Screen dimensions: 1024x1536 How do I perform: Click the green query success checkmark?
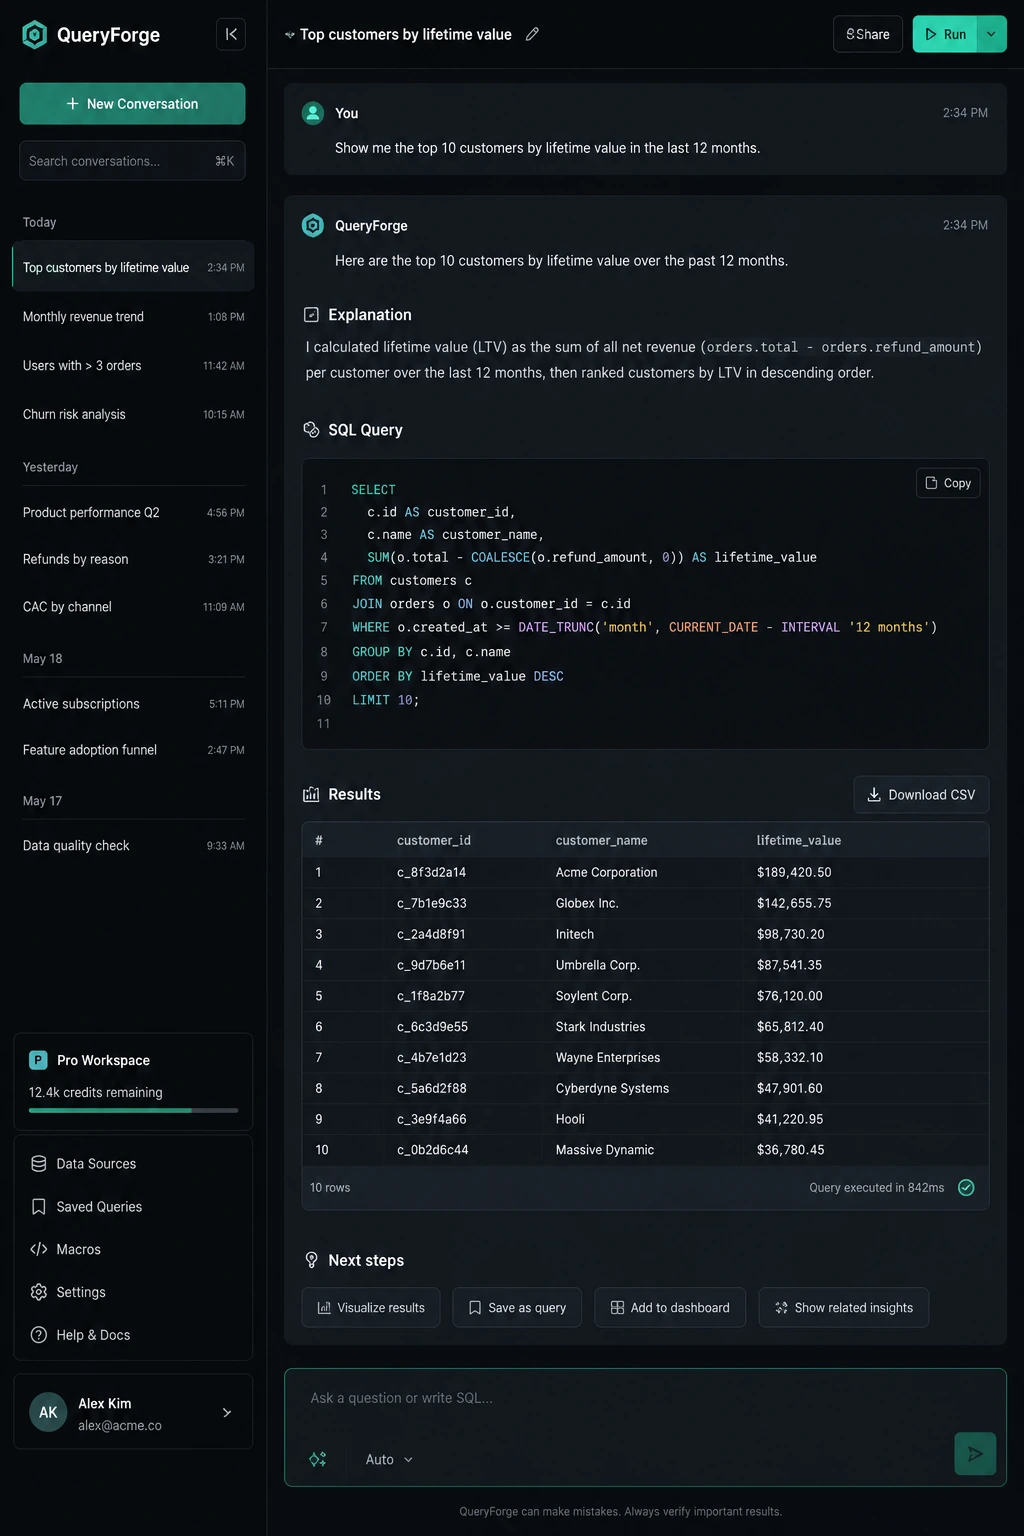point(966,1188)
